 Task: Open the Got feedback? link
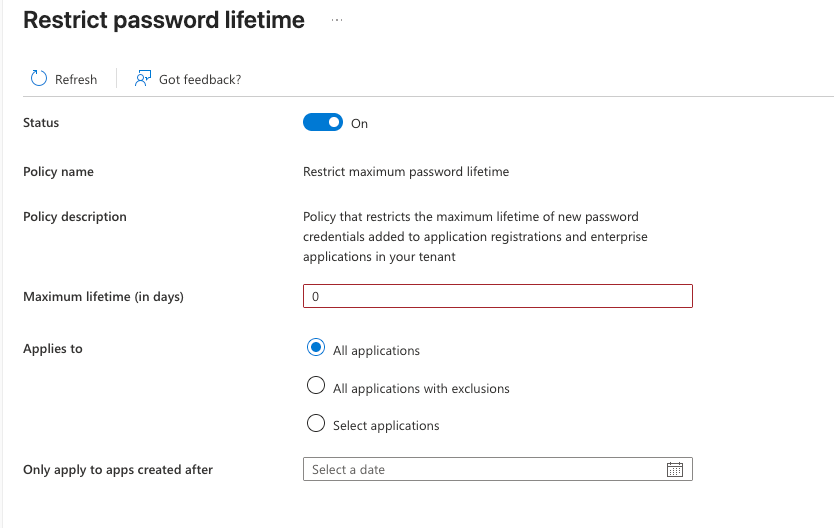tap(200, 80)
